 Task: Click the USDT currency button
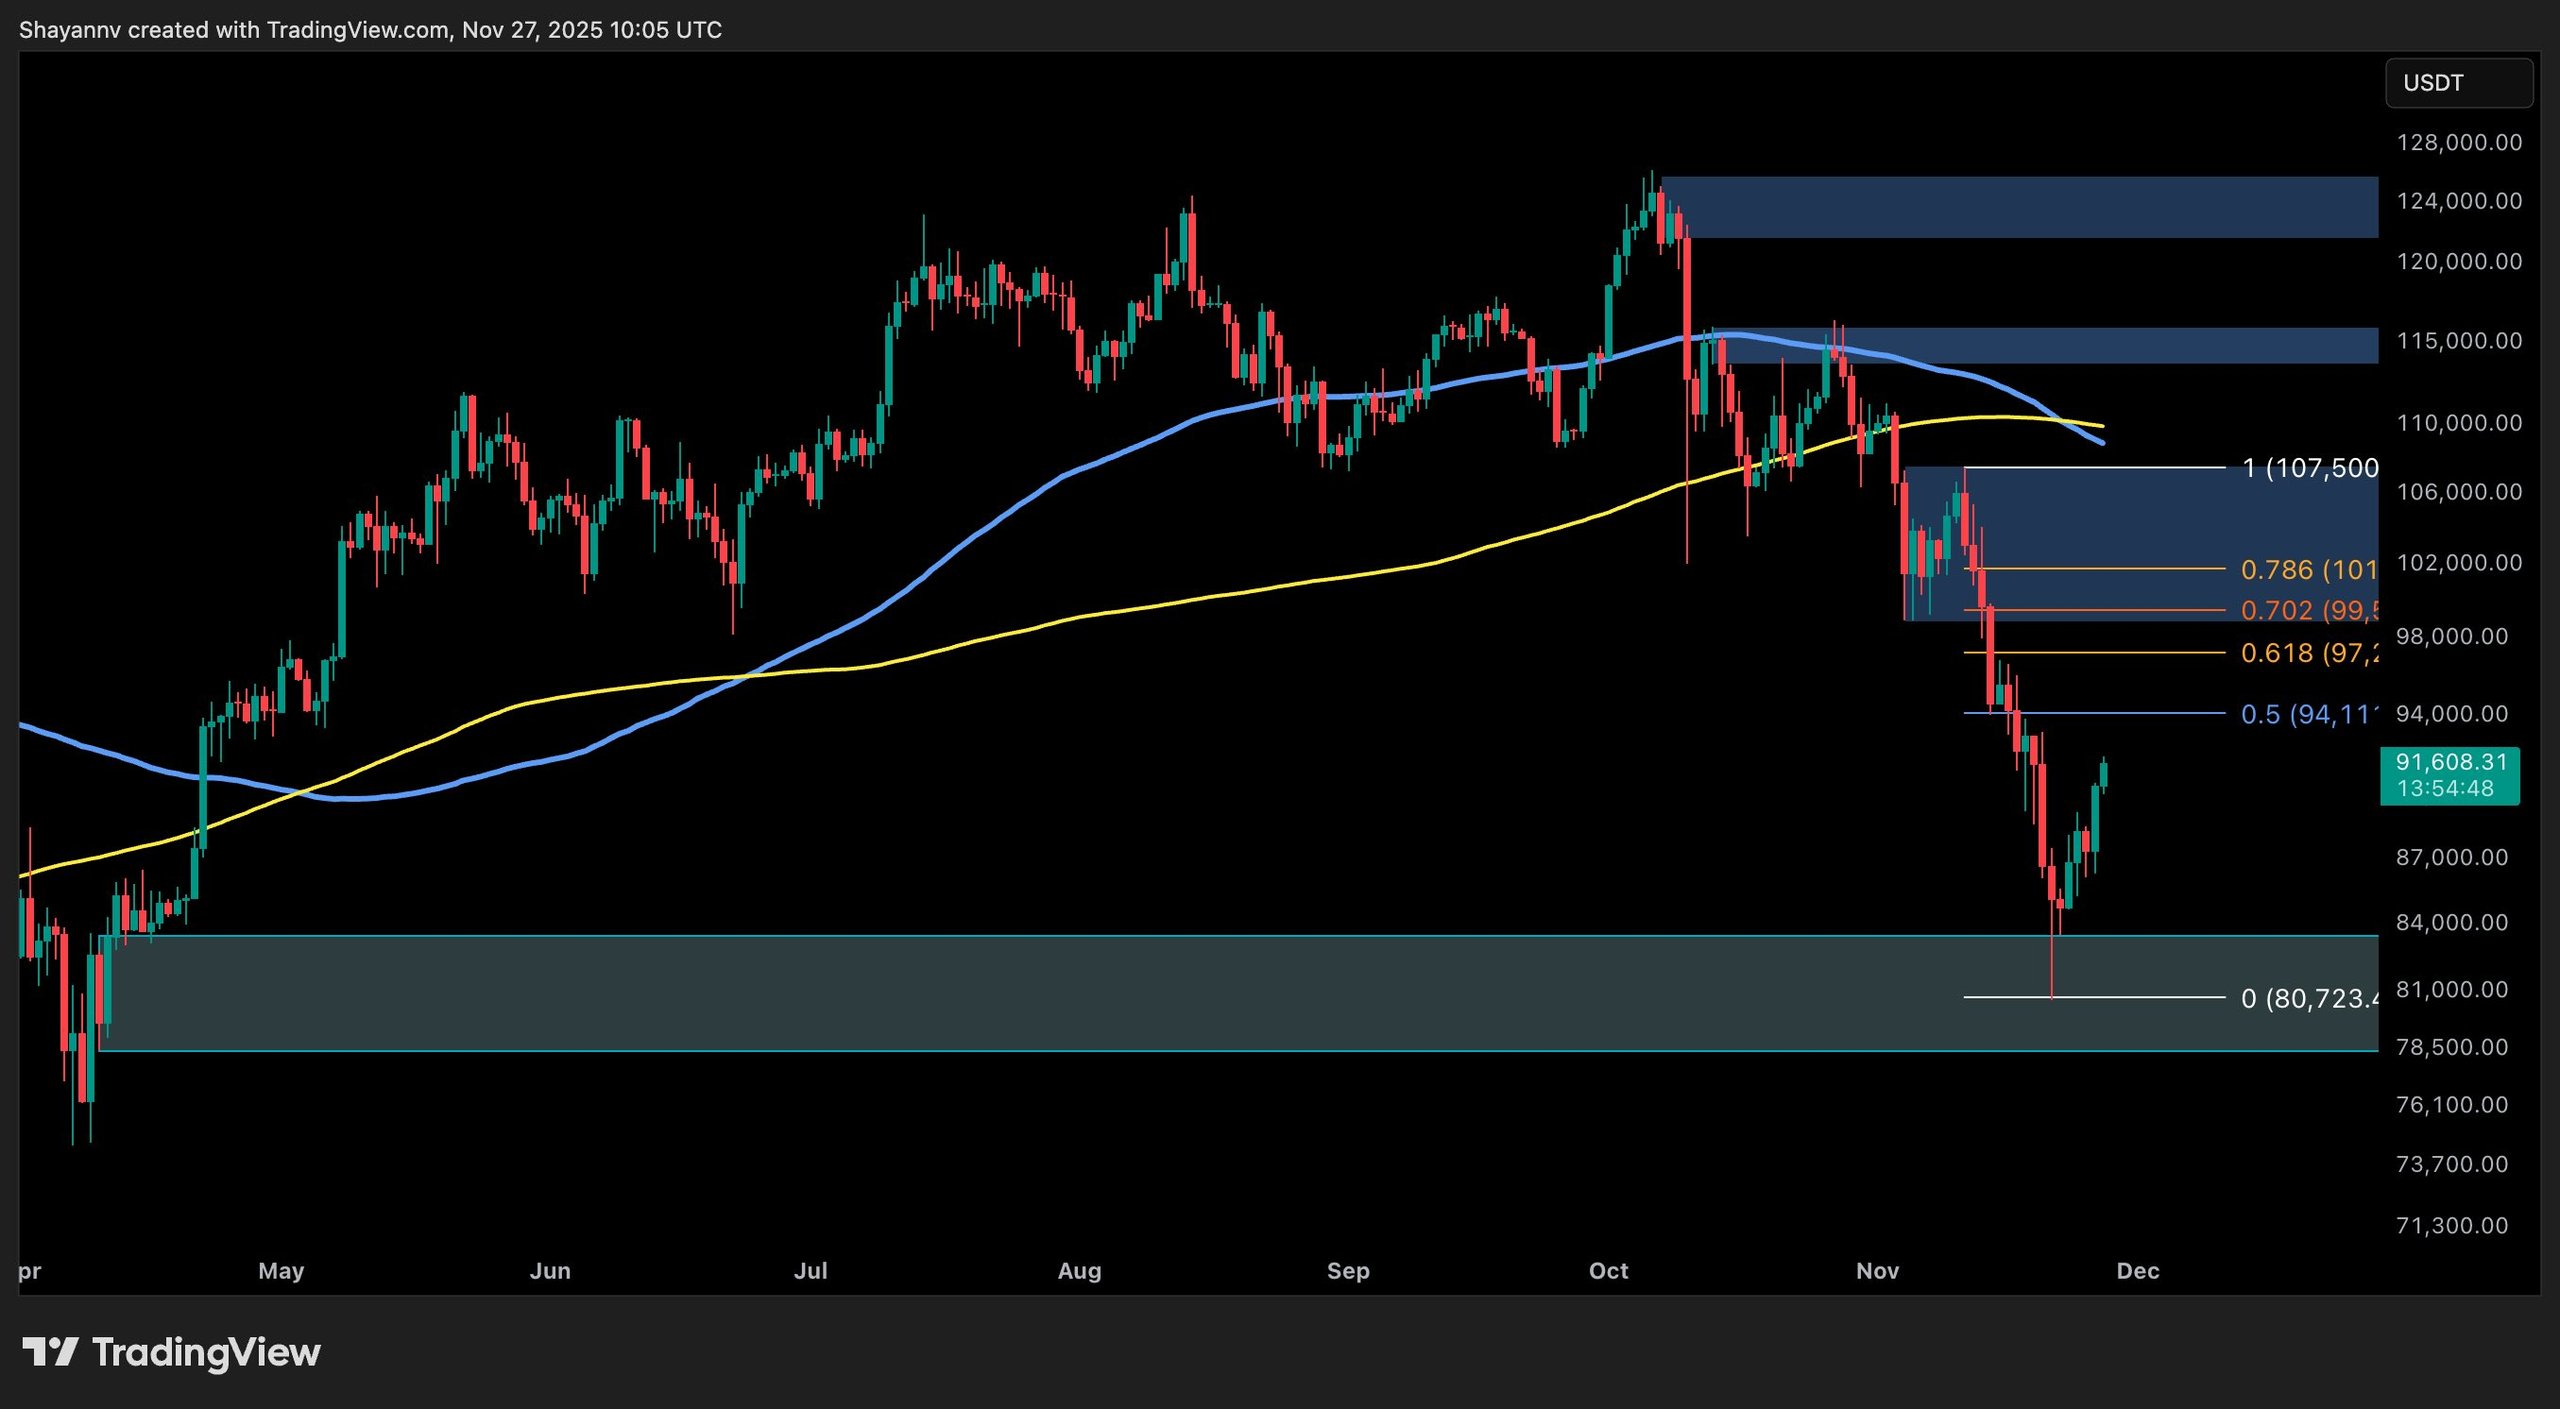point(2458,83)
